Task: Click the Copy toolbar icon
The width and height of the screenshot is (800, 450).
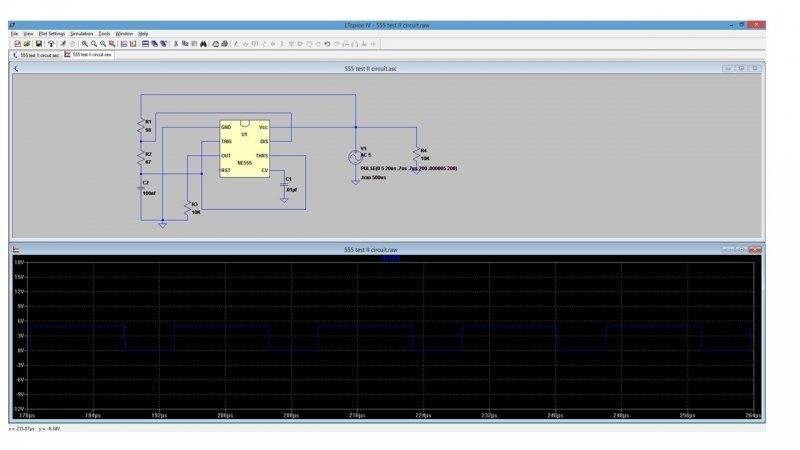Action: (x=185, y=44)
